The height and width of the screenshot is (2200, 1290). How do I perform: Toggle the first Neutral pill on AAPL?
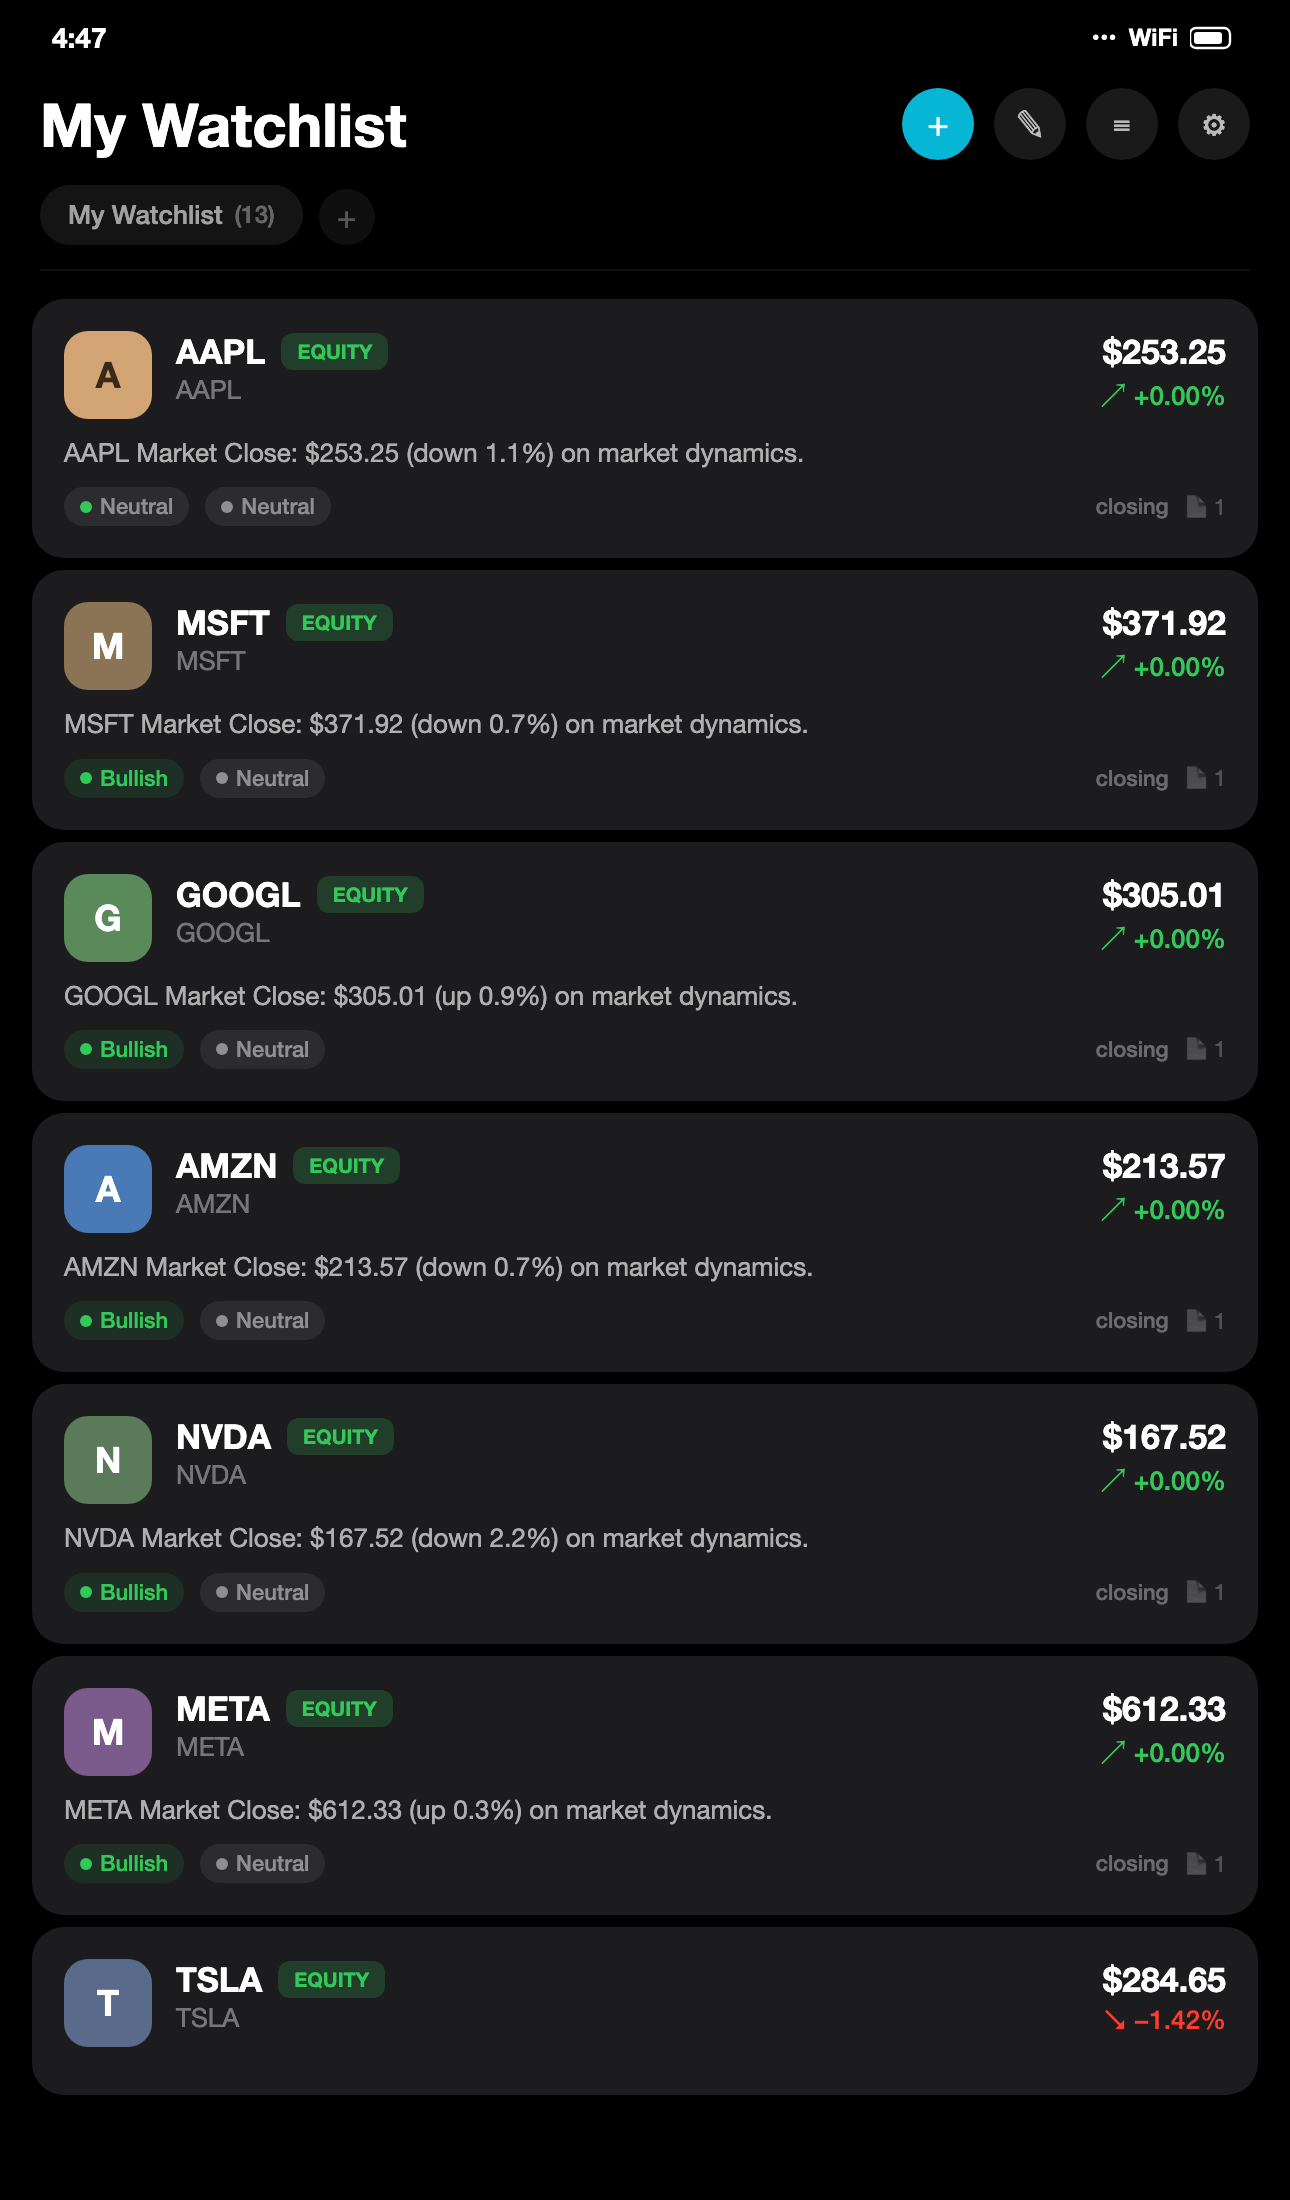tap(126, 506)
